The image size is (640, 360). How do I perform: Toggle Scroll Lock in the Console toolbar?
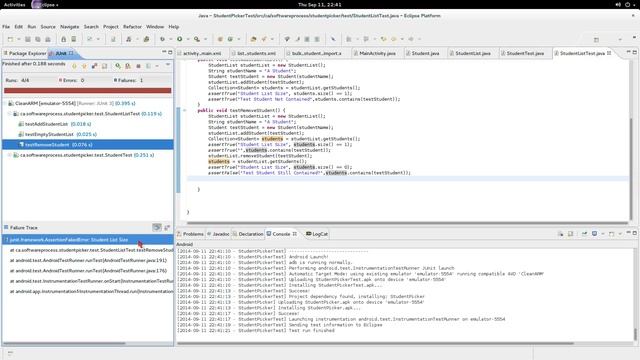(x=571, y=234)
